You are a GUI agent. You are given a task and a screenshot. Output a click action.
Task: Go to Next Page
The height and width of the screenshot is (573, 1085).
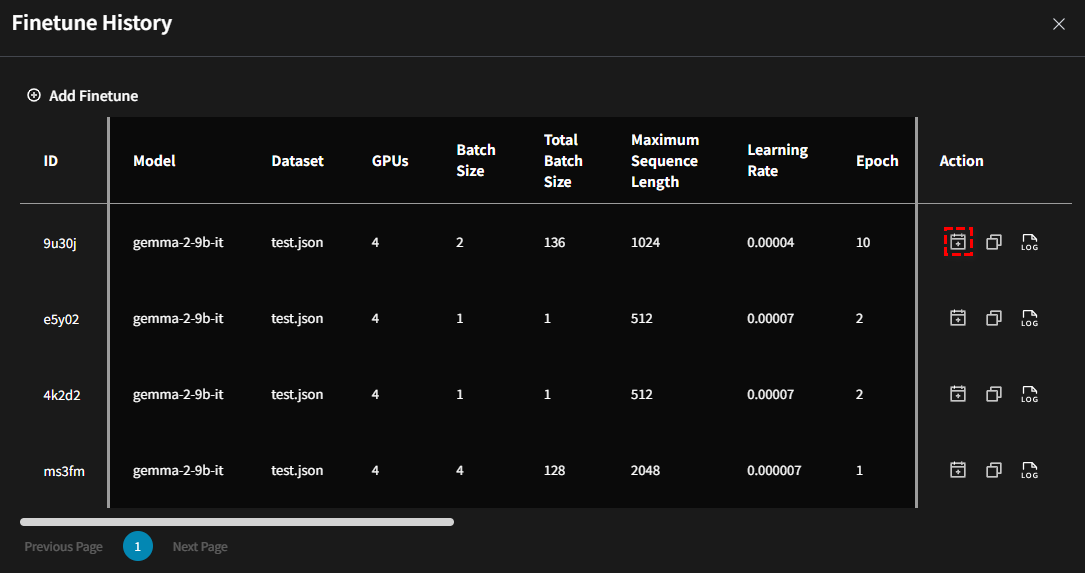pos(200,547)
